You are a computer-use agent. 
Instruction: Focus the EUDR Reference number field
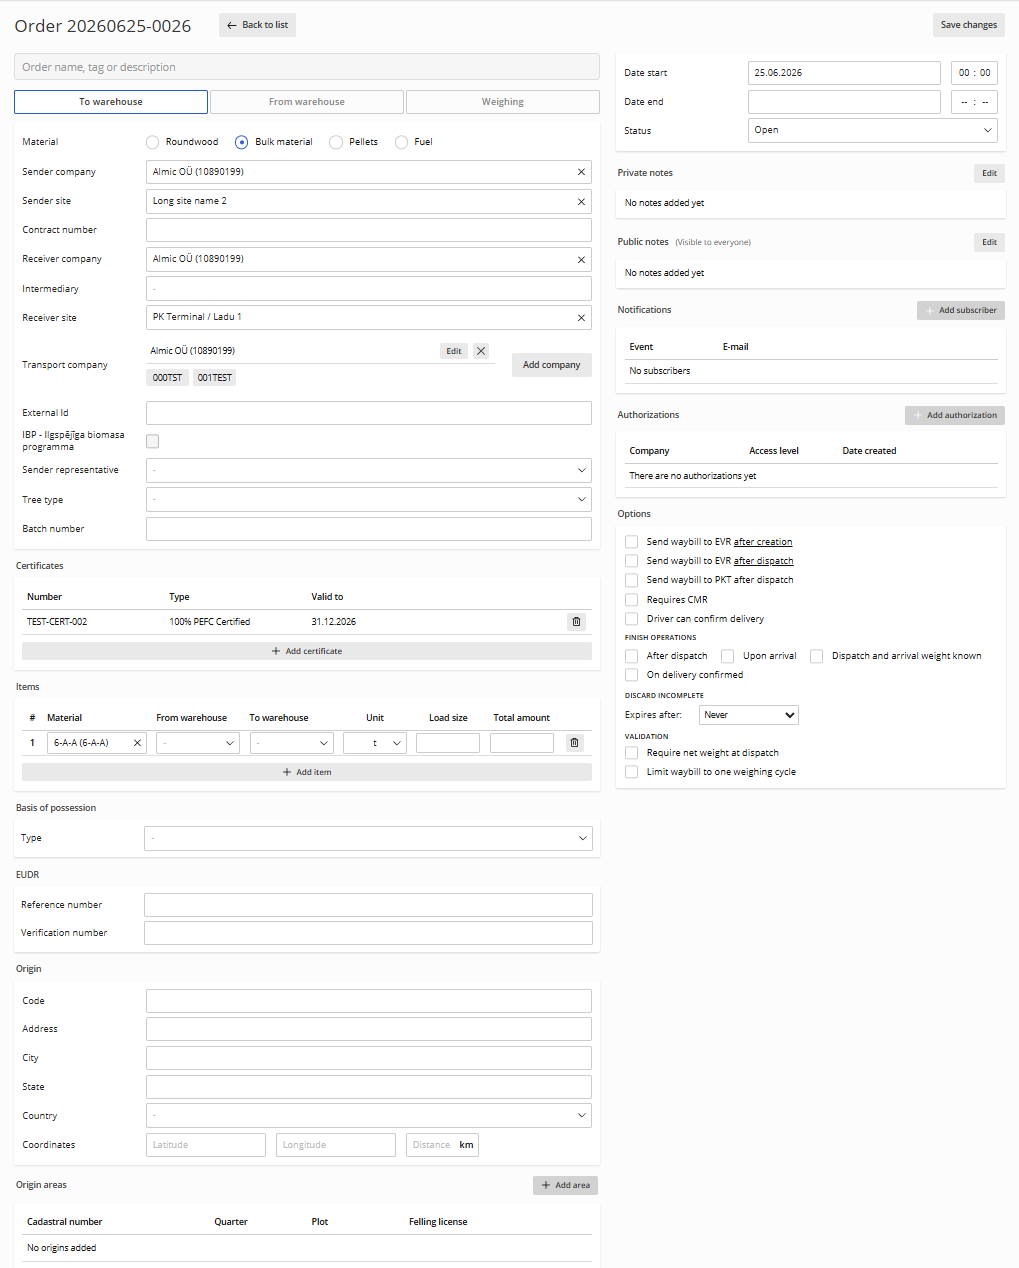coord(368,905)
